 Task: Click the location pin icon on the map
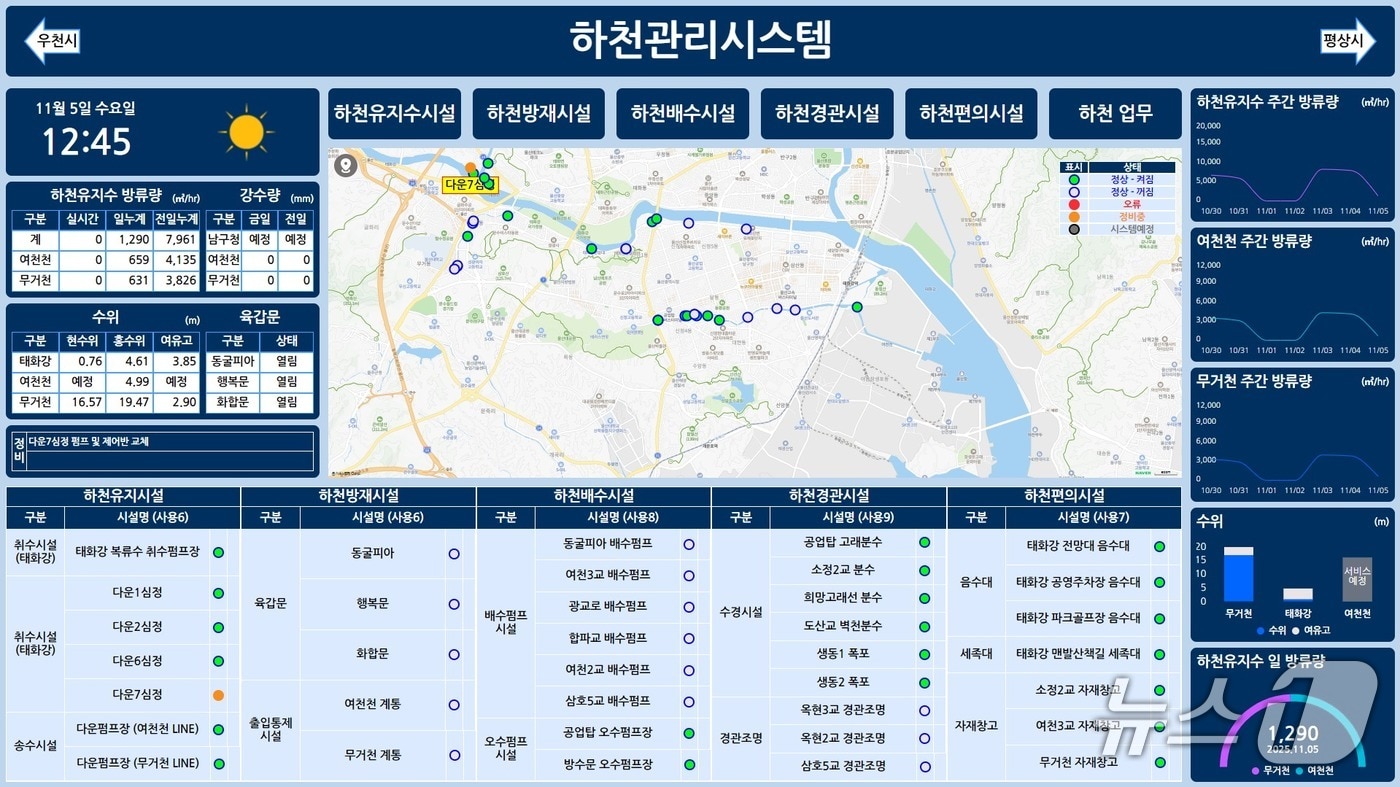tap(345, 167)
